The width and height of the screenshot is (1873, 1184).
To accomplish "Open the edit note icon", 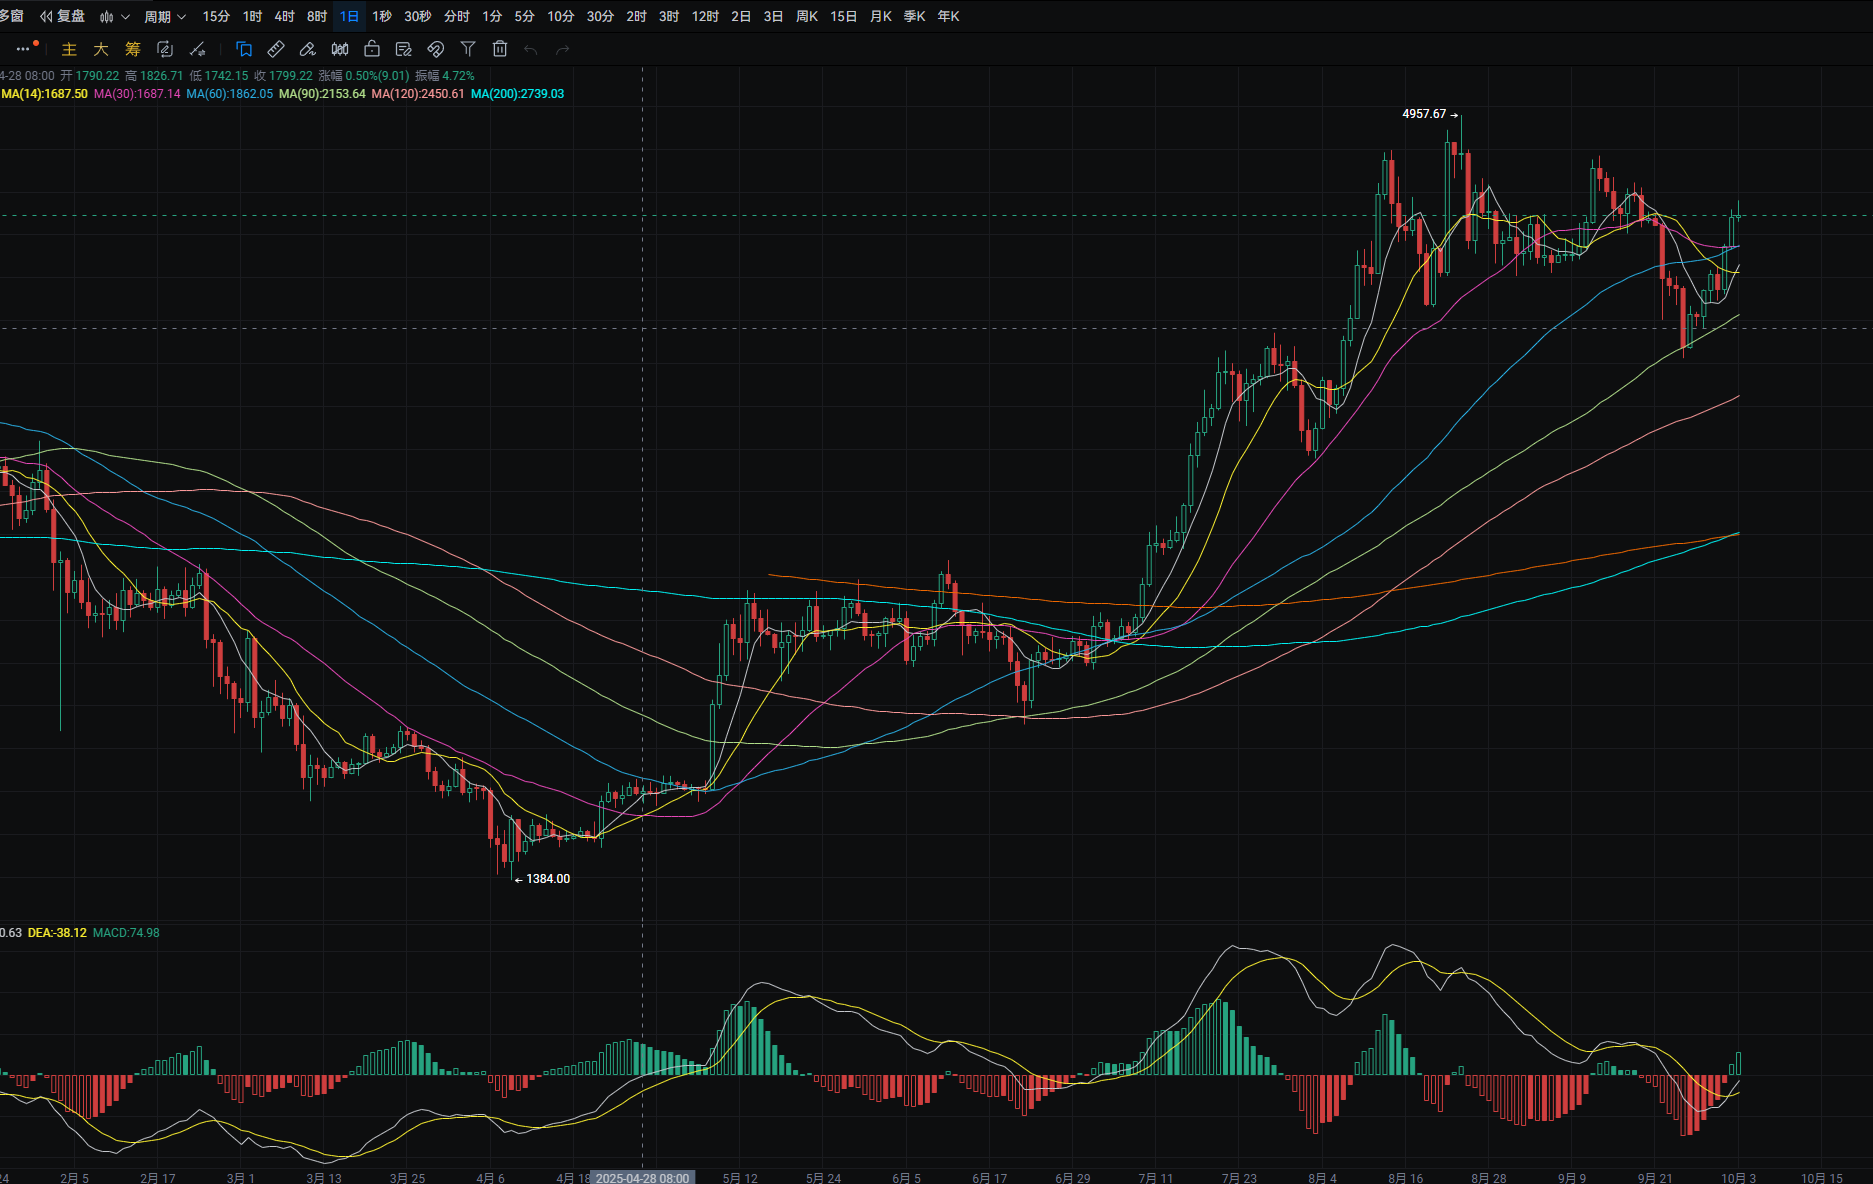I will pos(404,49).
